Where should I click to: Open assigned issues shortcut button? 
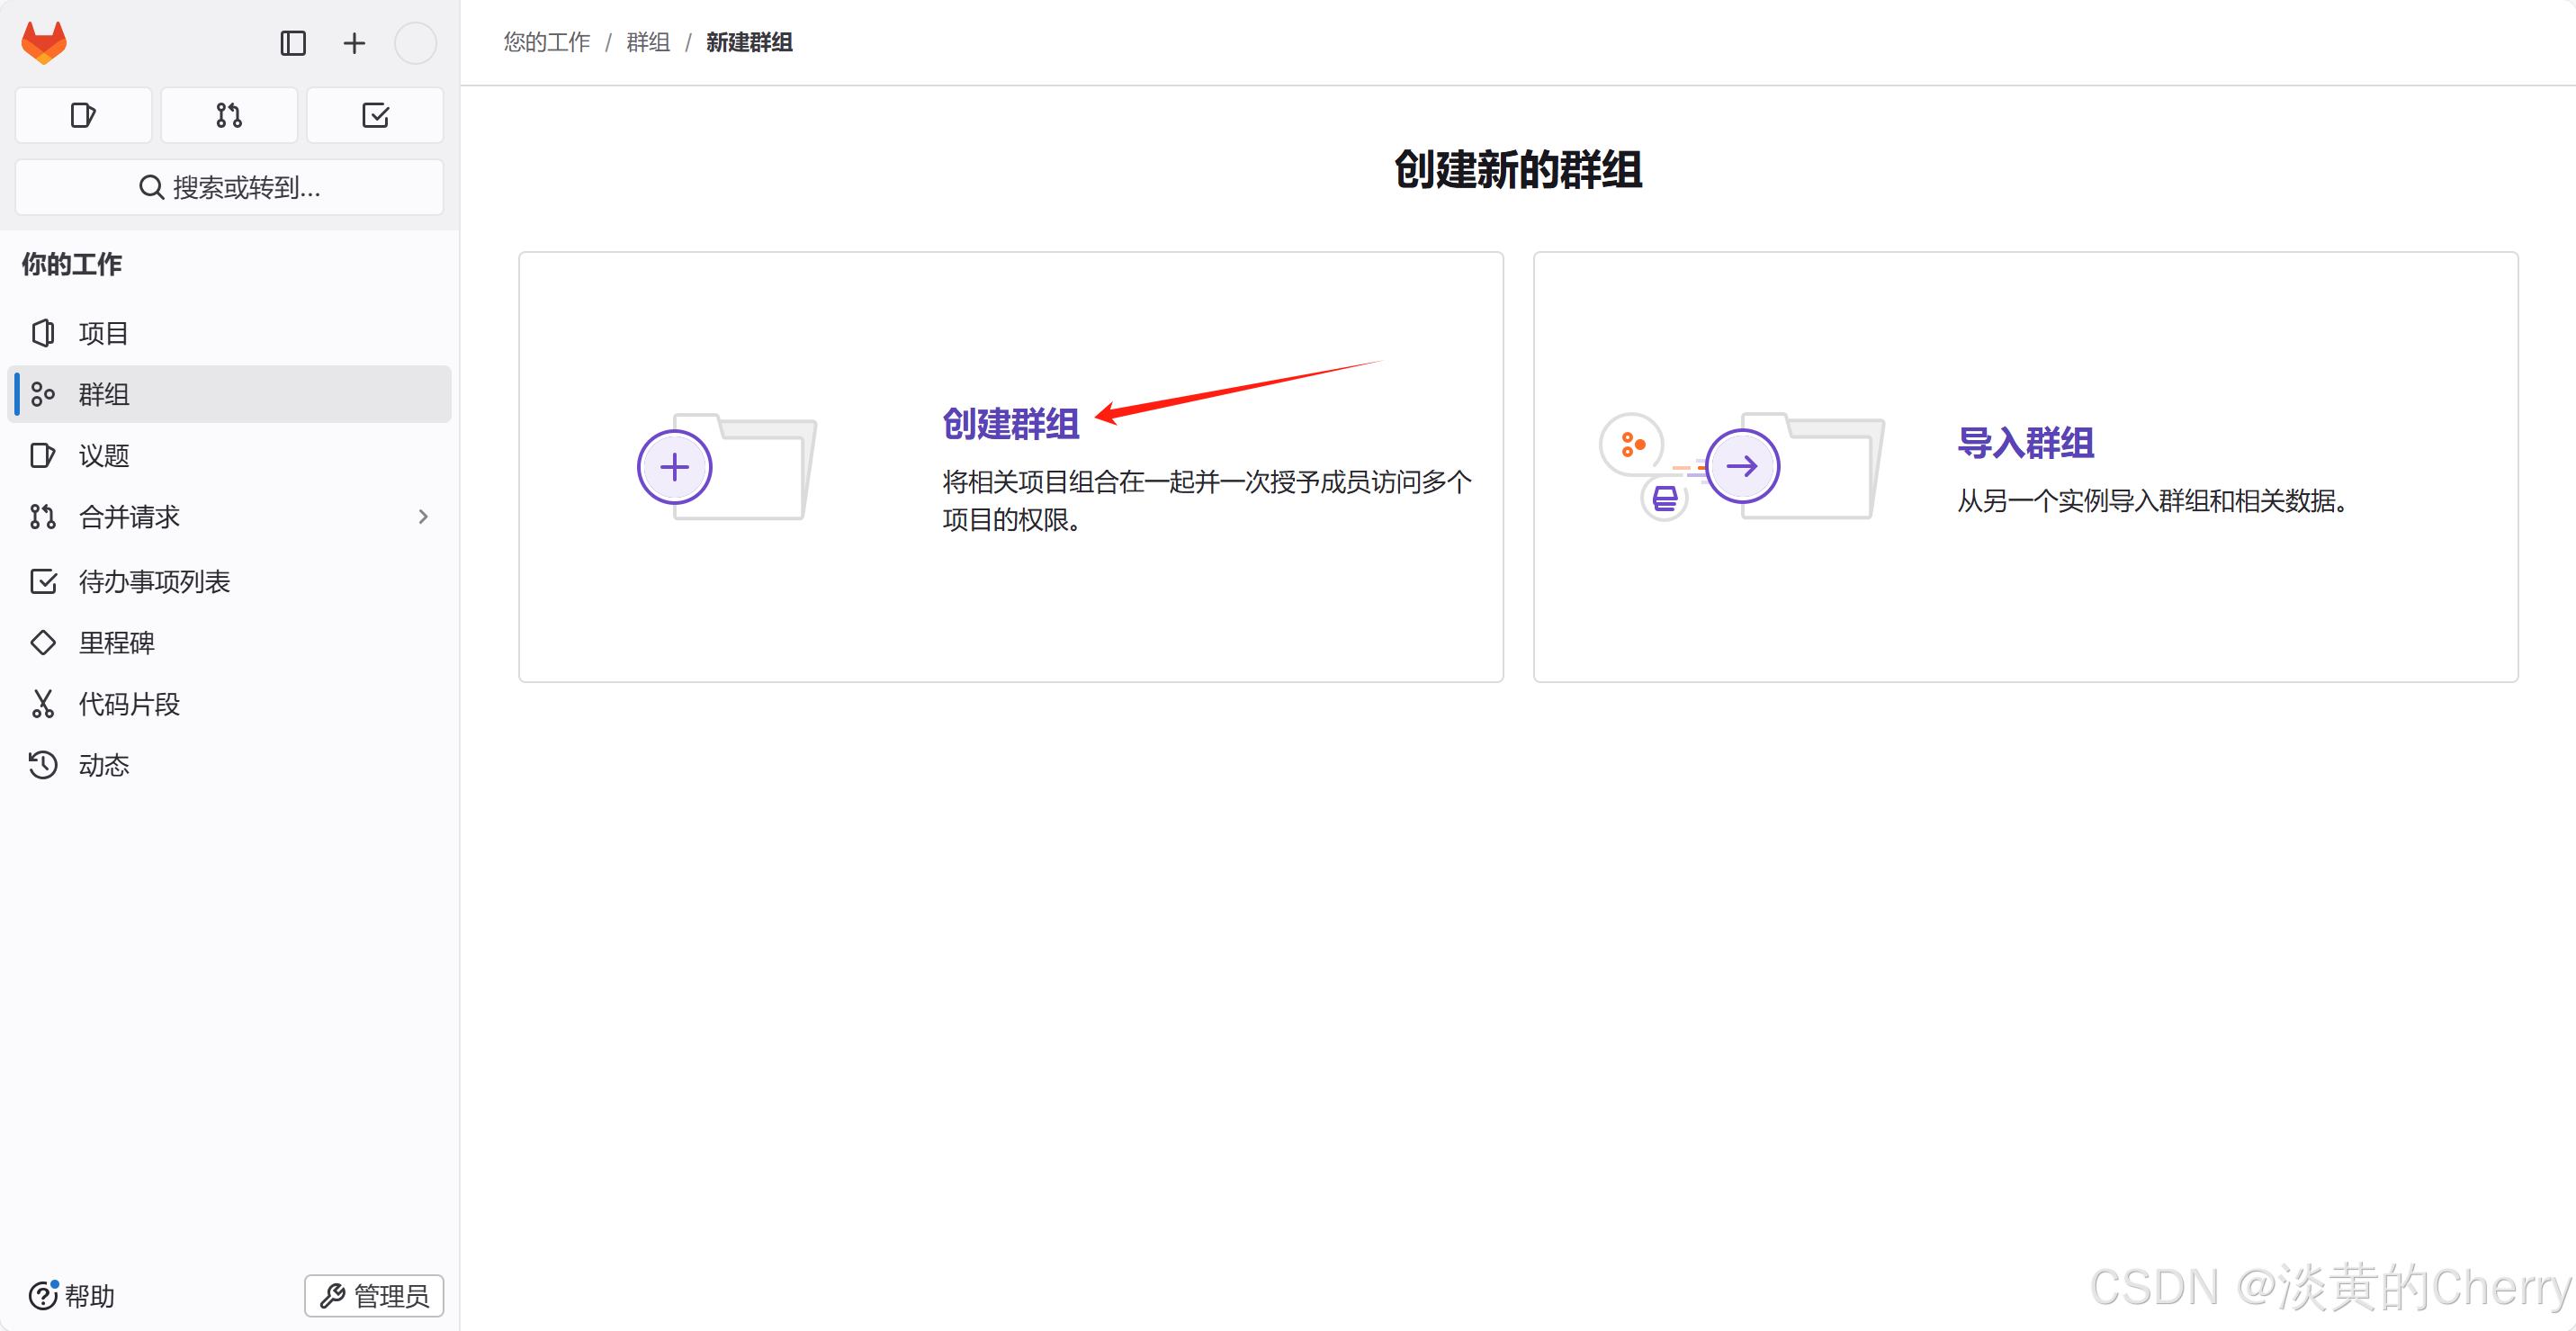[x=83, y=115]
